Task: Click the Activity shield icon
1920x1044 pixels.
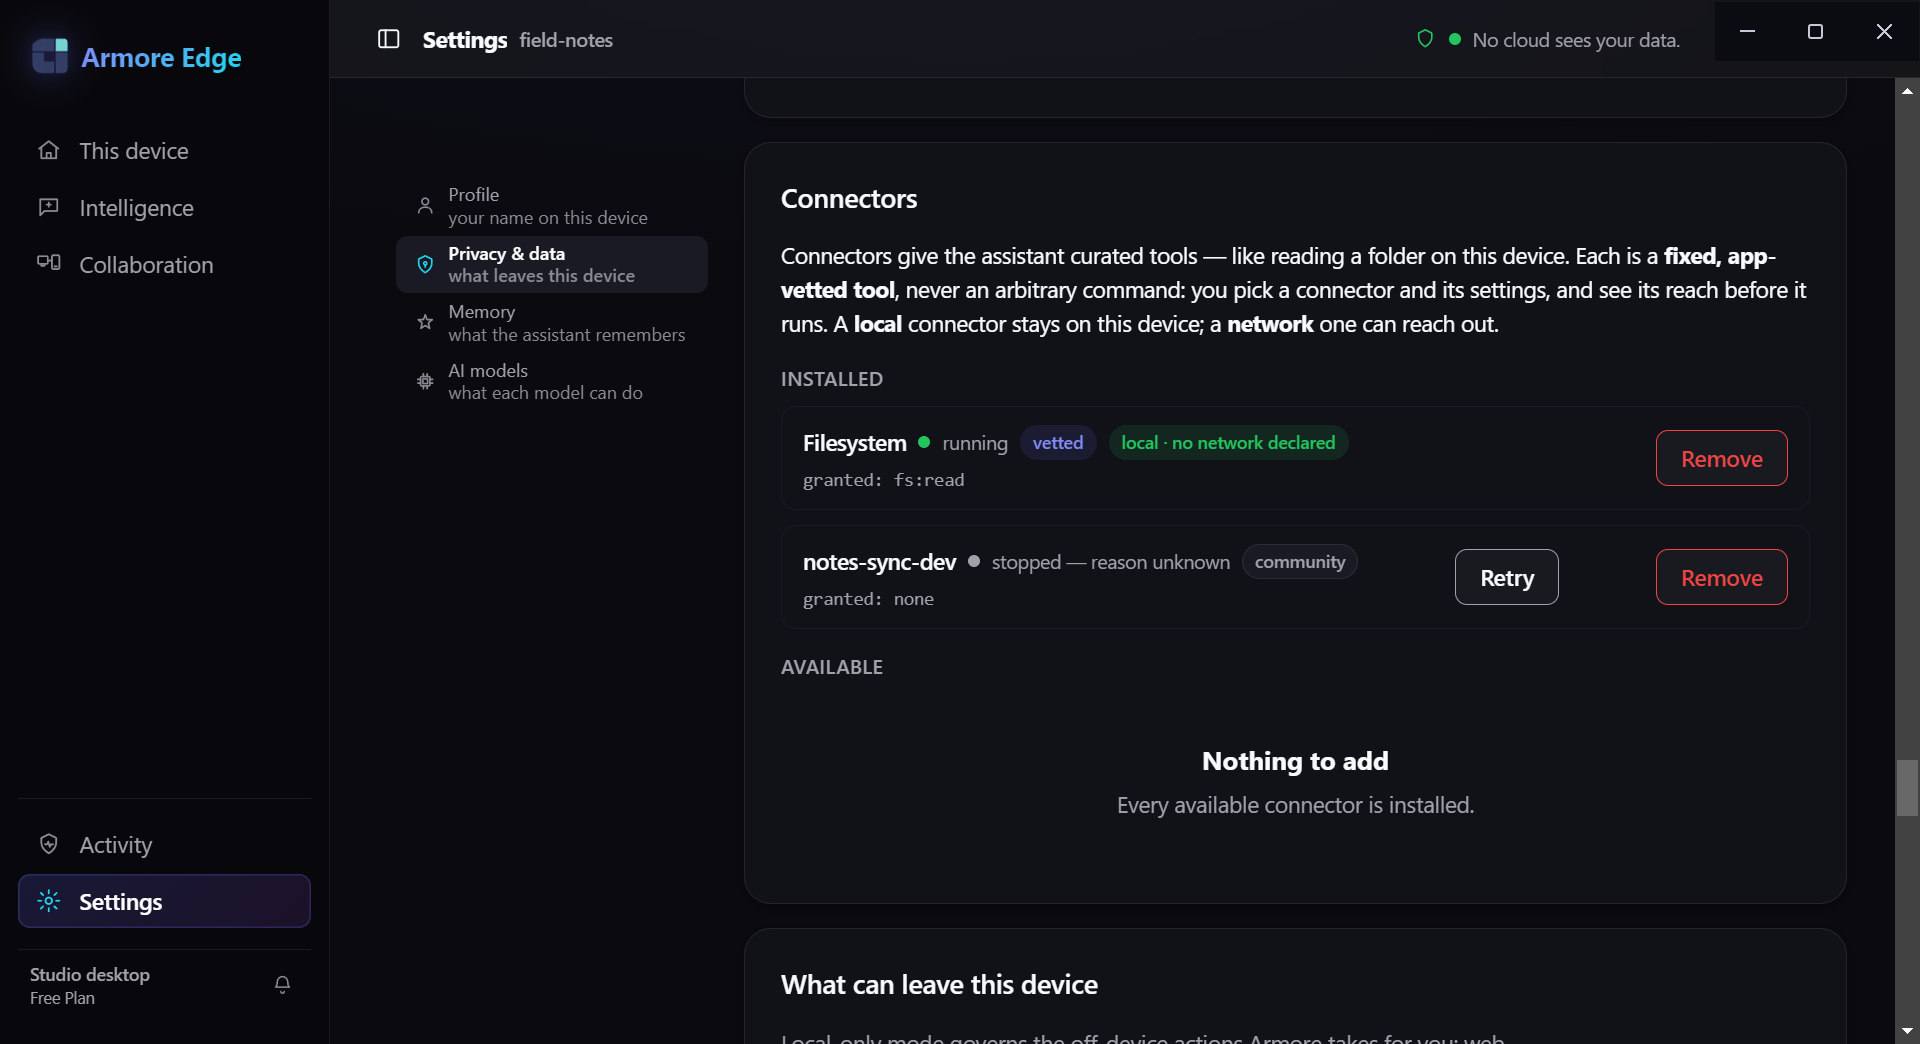Action: coord(48,844)
